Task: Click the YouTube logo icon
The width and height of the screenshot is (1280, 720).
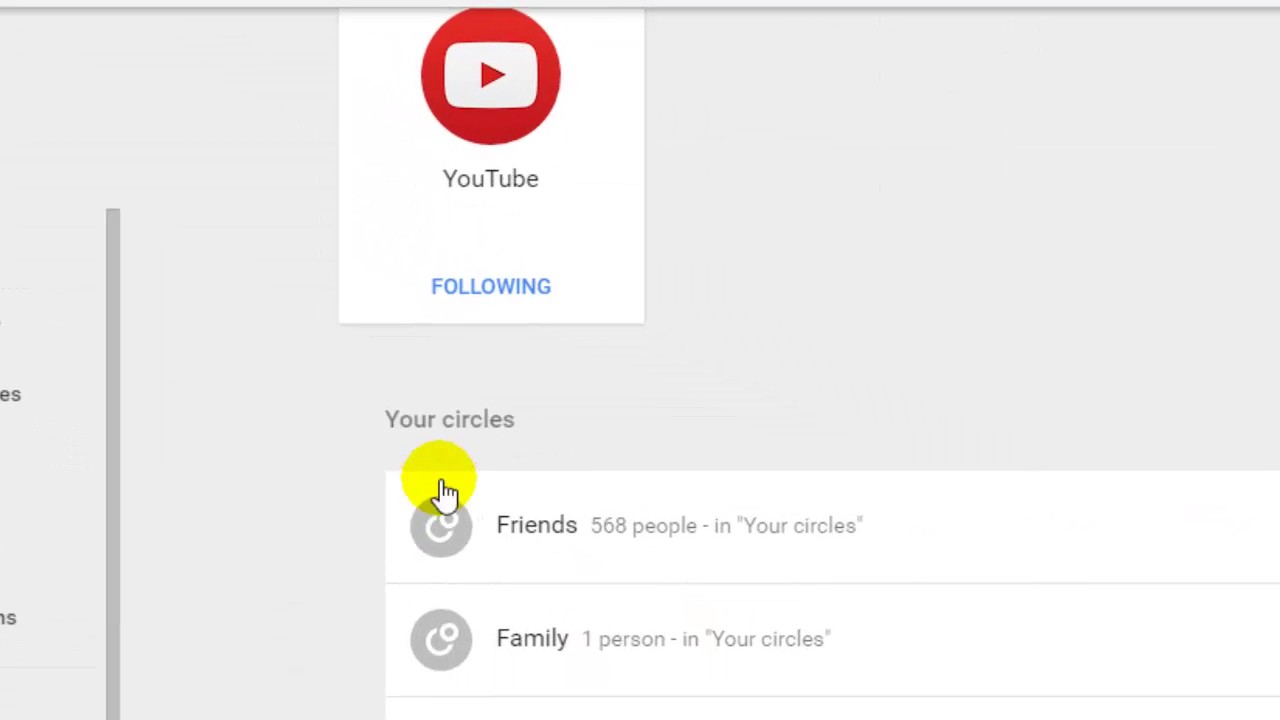Action: (491, 76)
